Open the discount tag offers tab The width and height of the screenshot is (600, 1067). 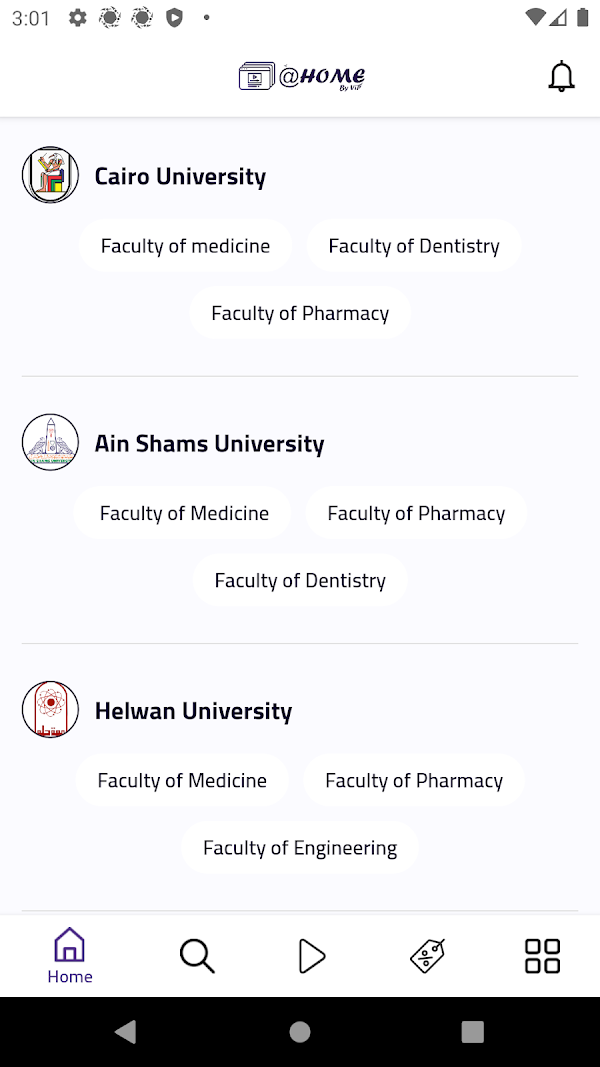click(427, 956)
